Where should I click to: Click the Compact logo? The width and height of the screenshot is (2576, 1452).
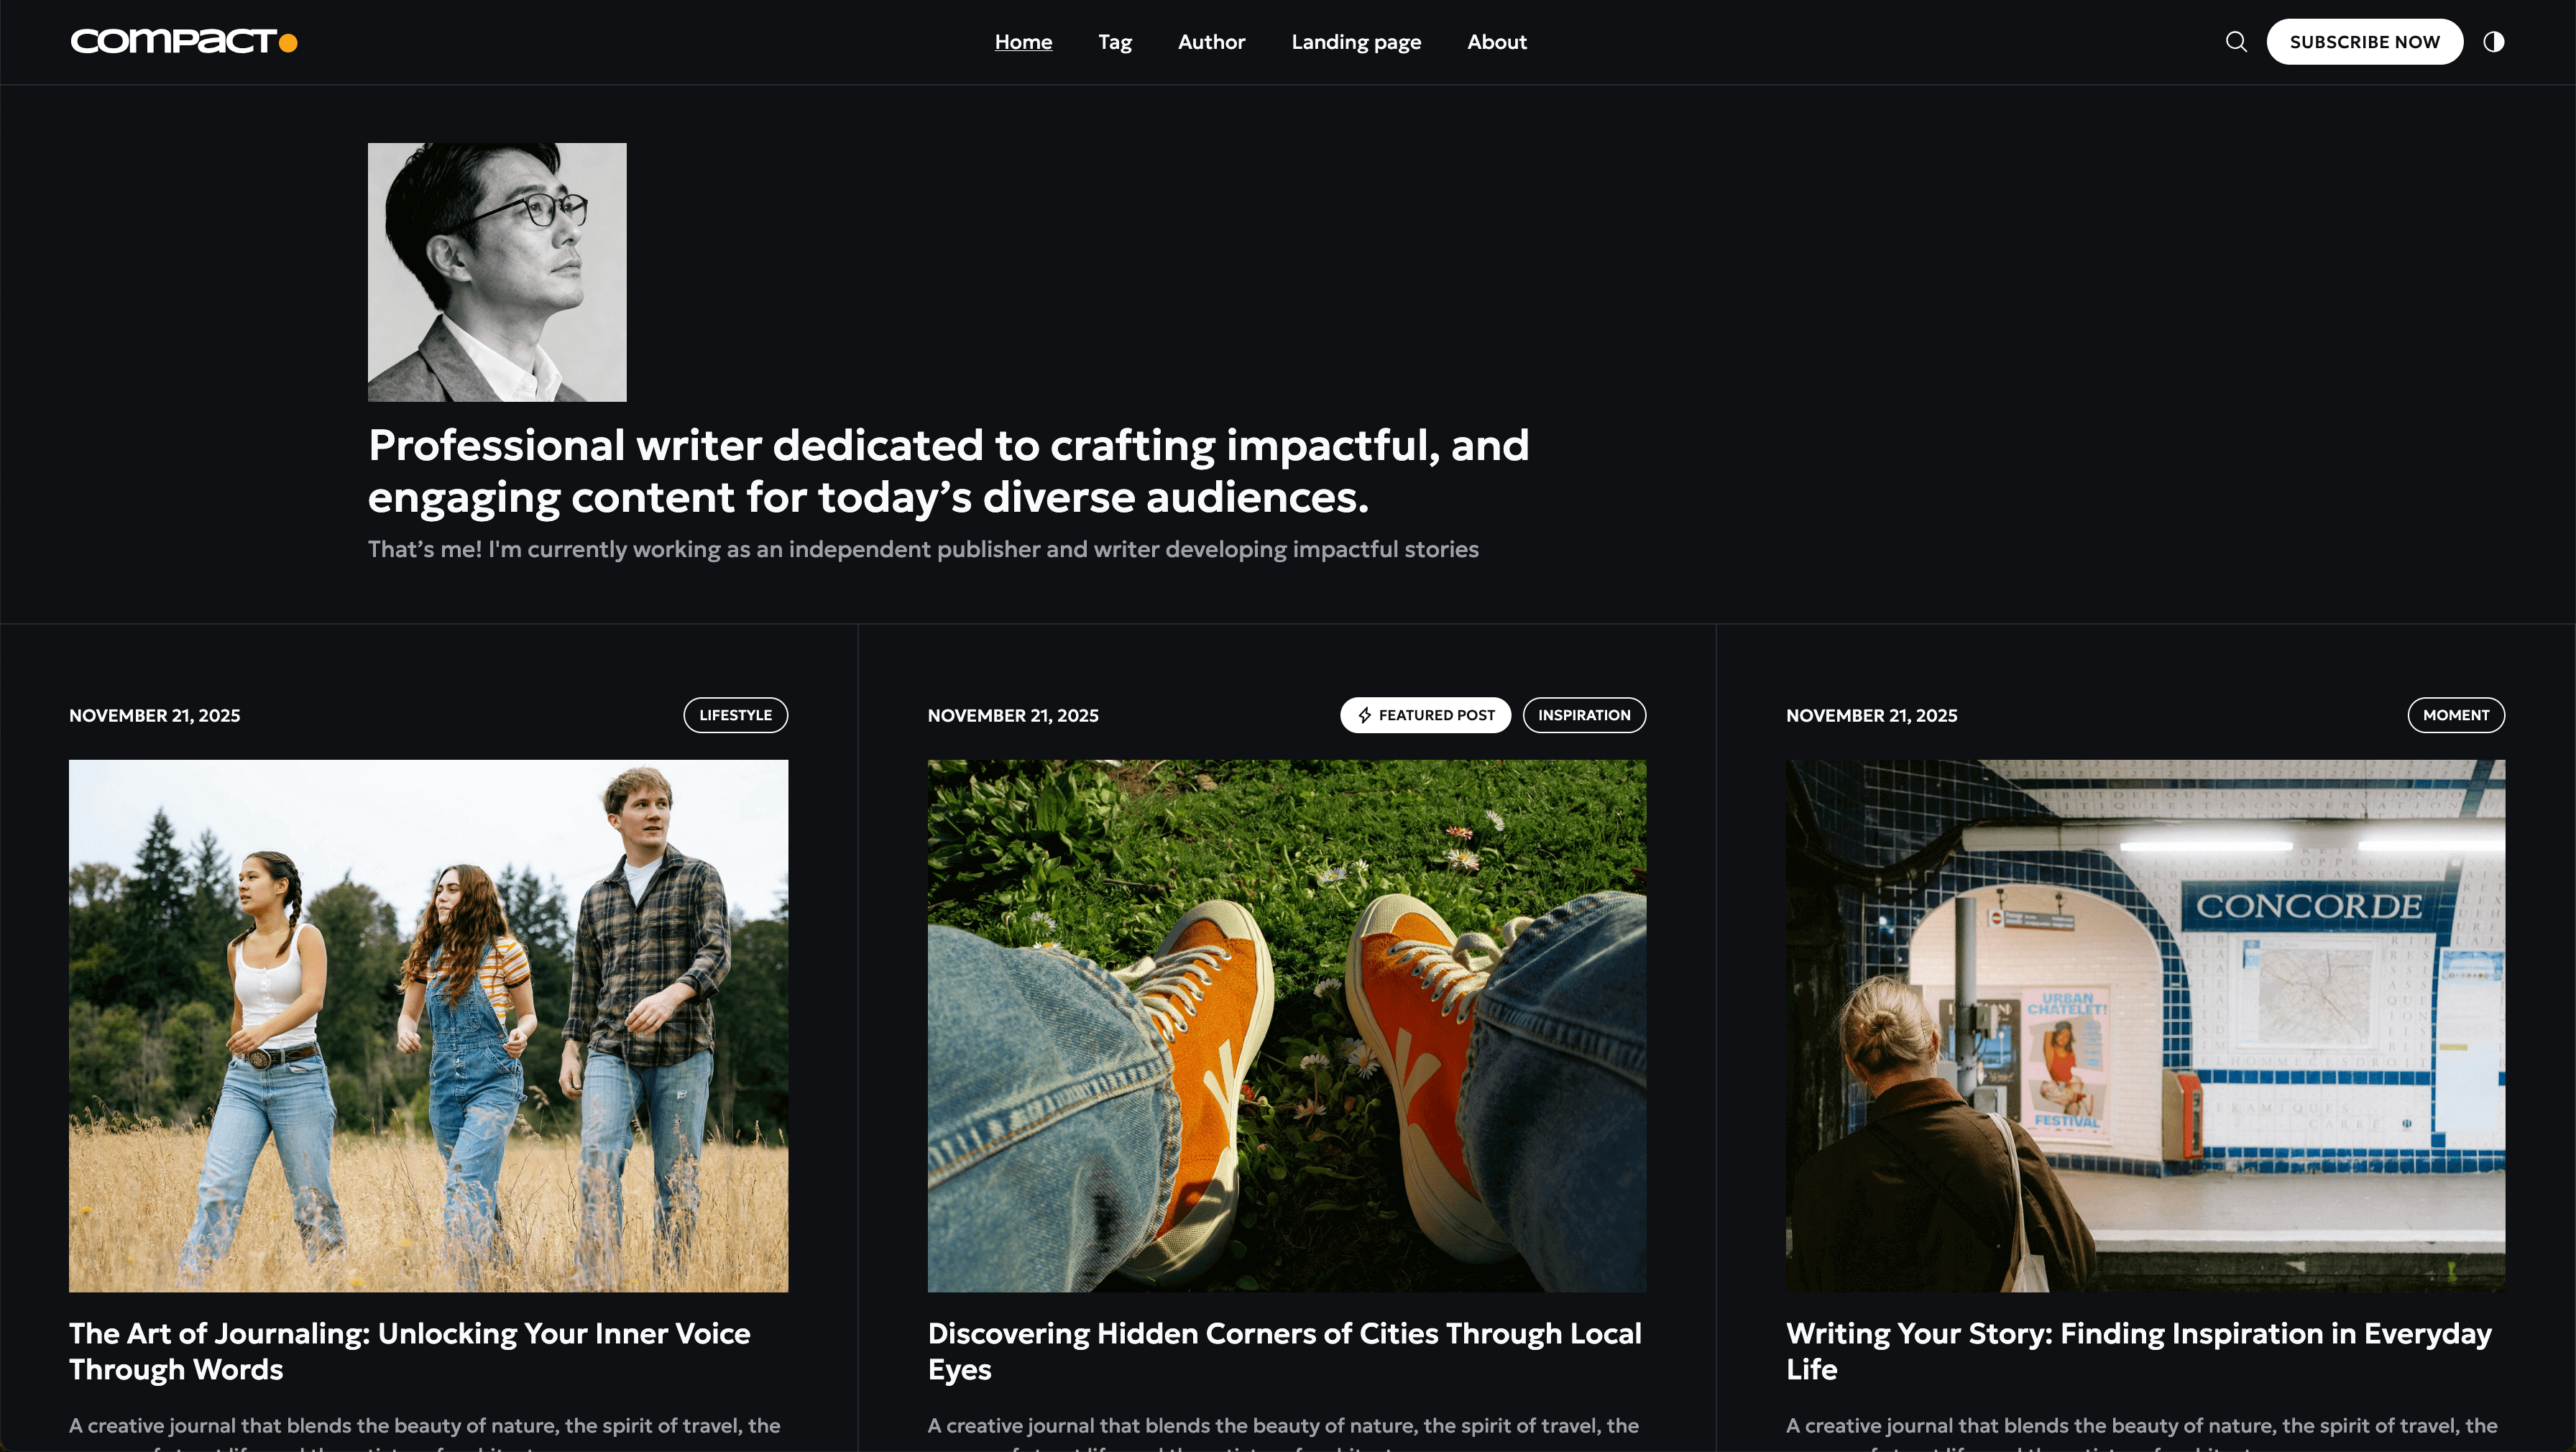tap(184, 42)
